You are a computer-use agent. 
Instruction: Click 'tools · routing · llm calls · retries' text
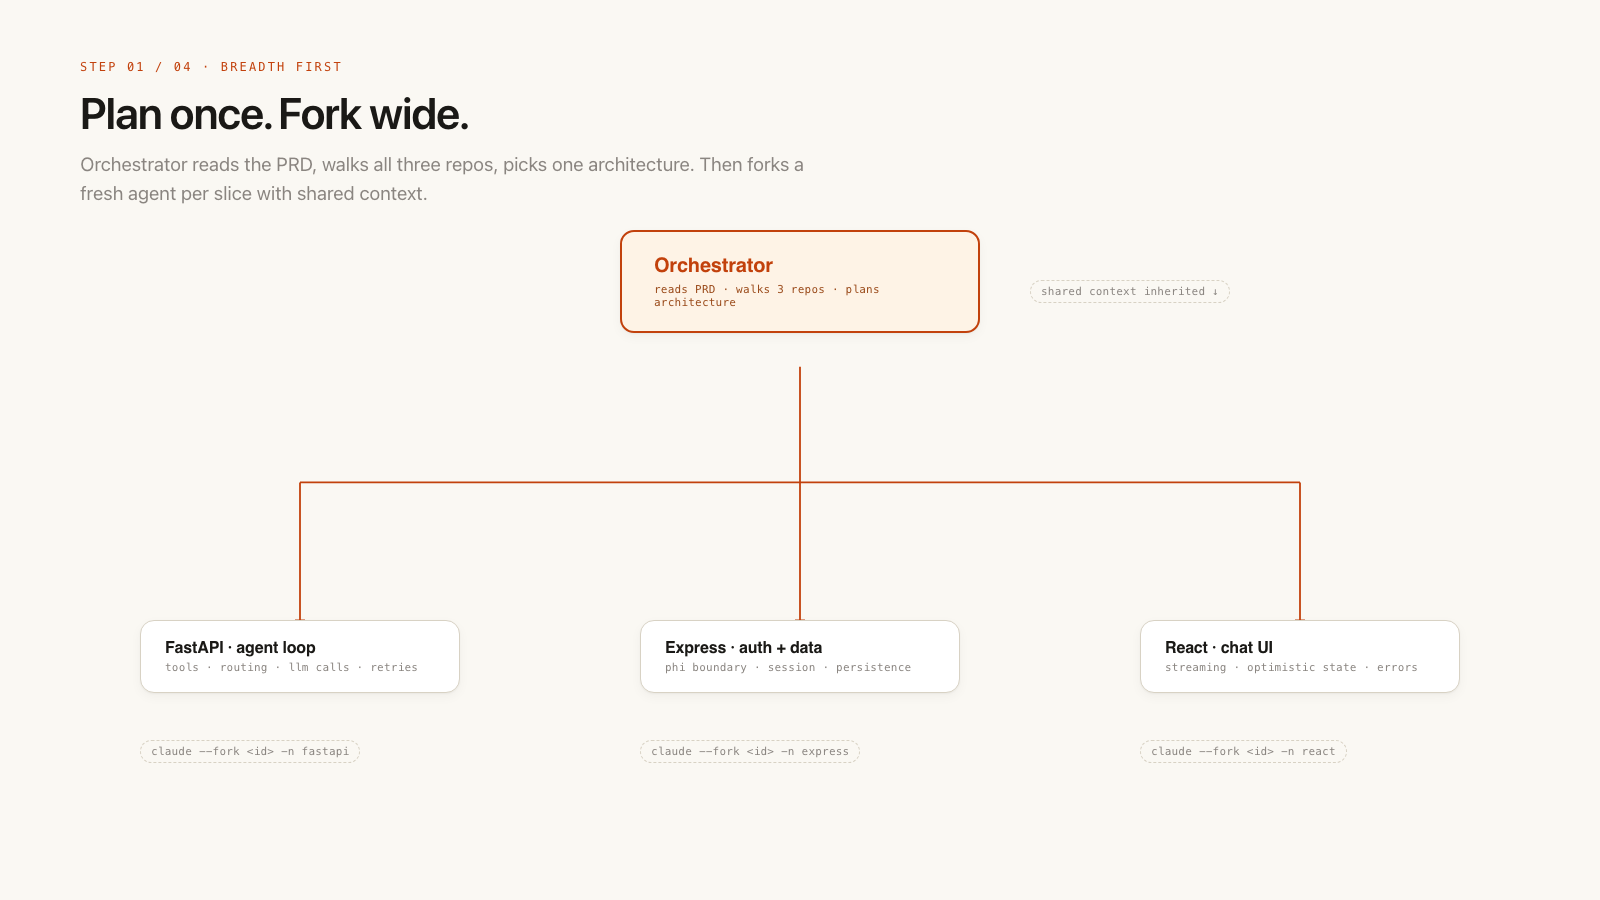tap(291, 667)
